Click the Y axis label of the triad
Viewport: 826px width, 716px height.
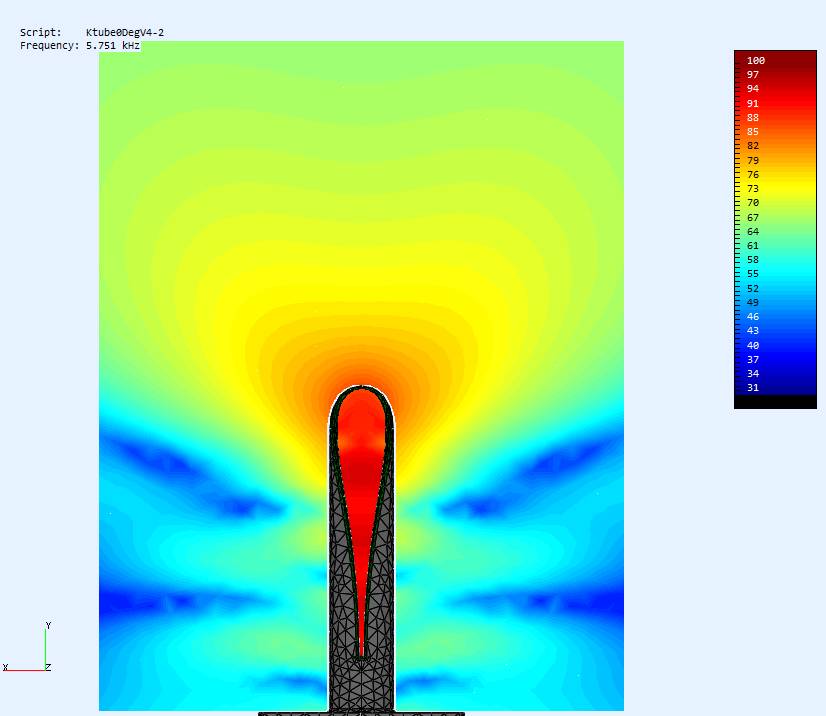pos(48,625)
